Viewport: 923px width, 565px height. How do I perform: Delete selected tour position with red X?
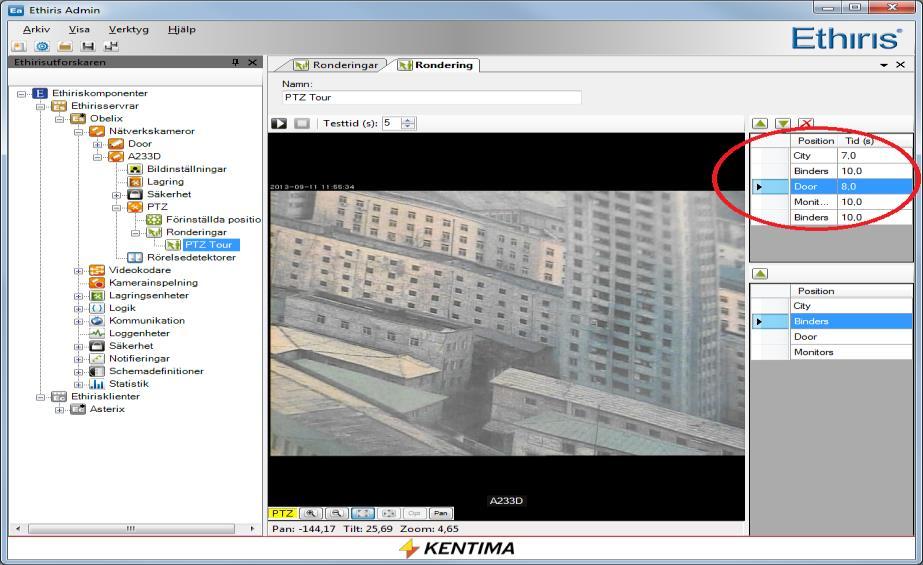[x=806, y=124]
